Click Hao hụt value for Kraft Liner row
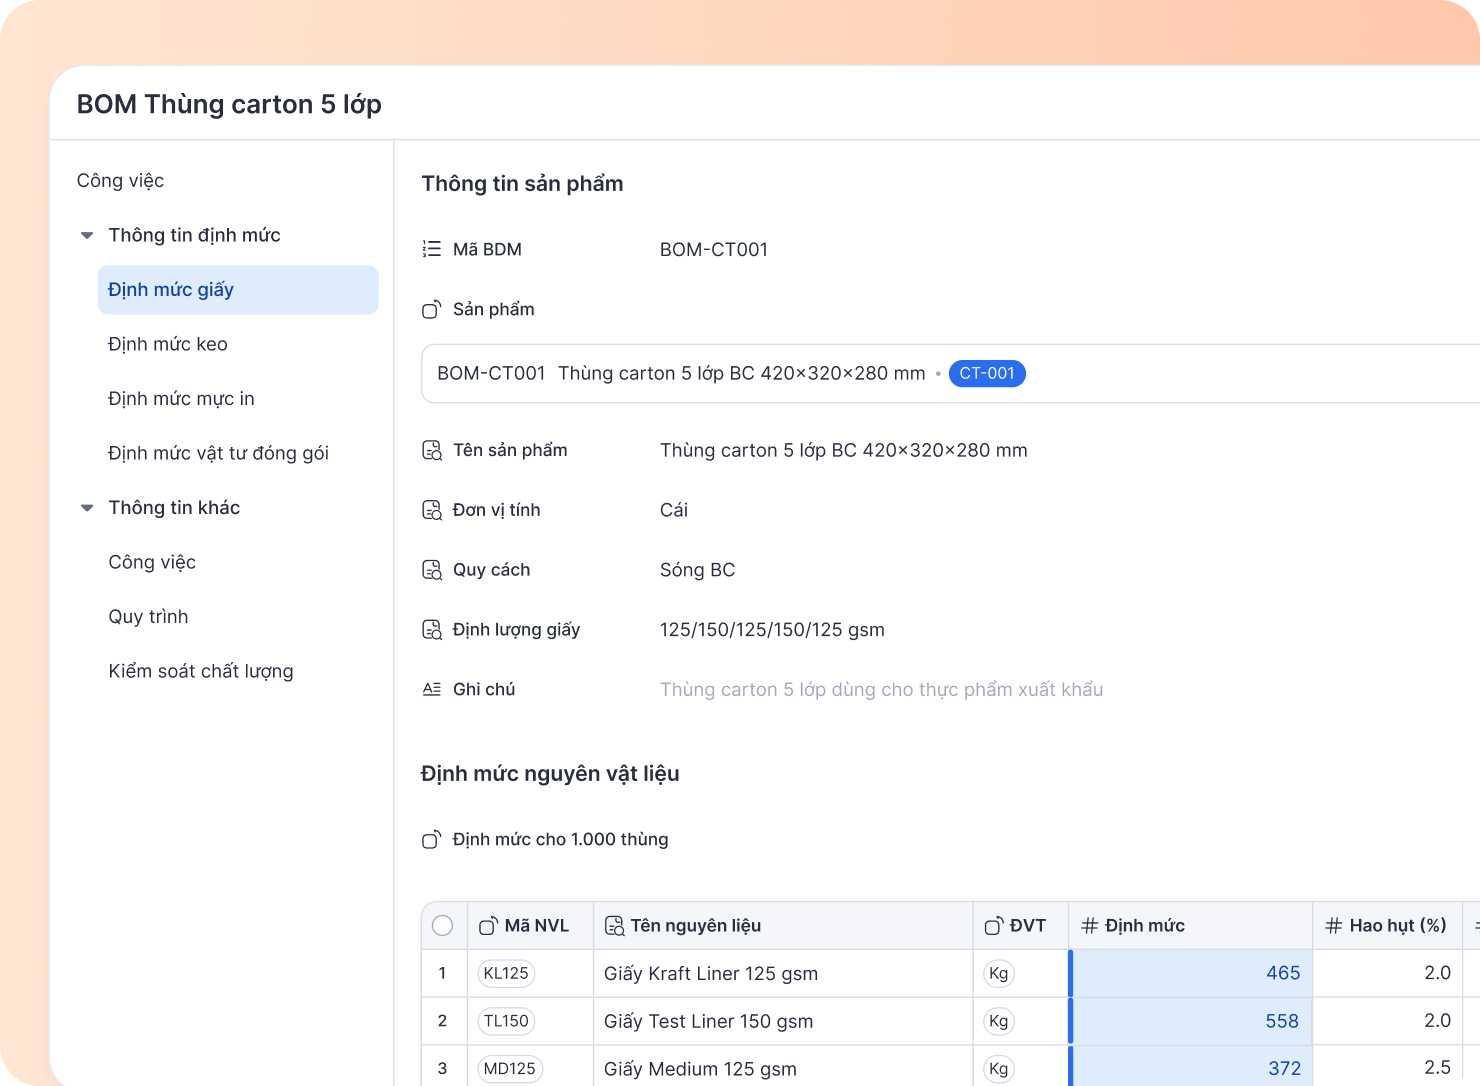Viewport: 1480px width, 1086px height. [1437, 974]
